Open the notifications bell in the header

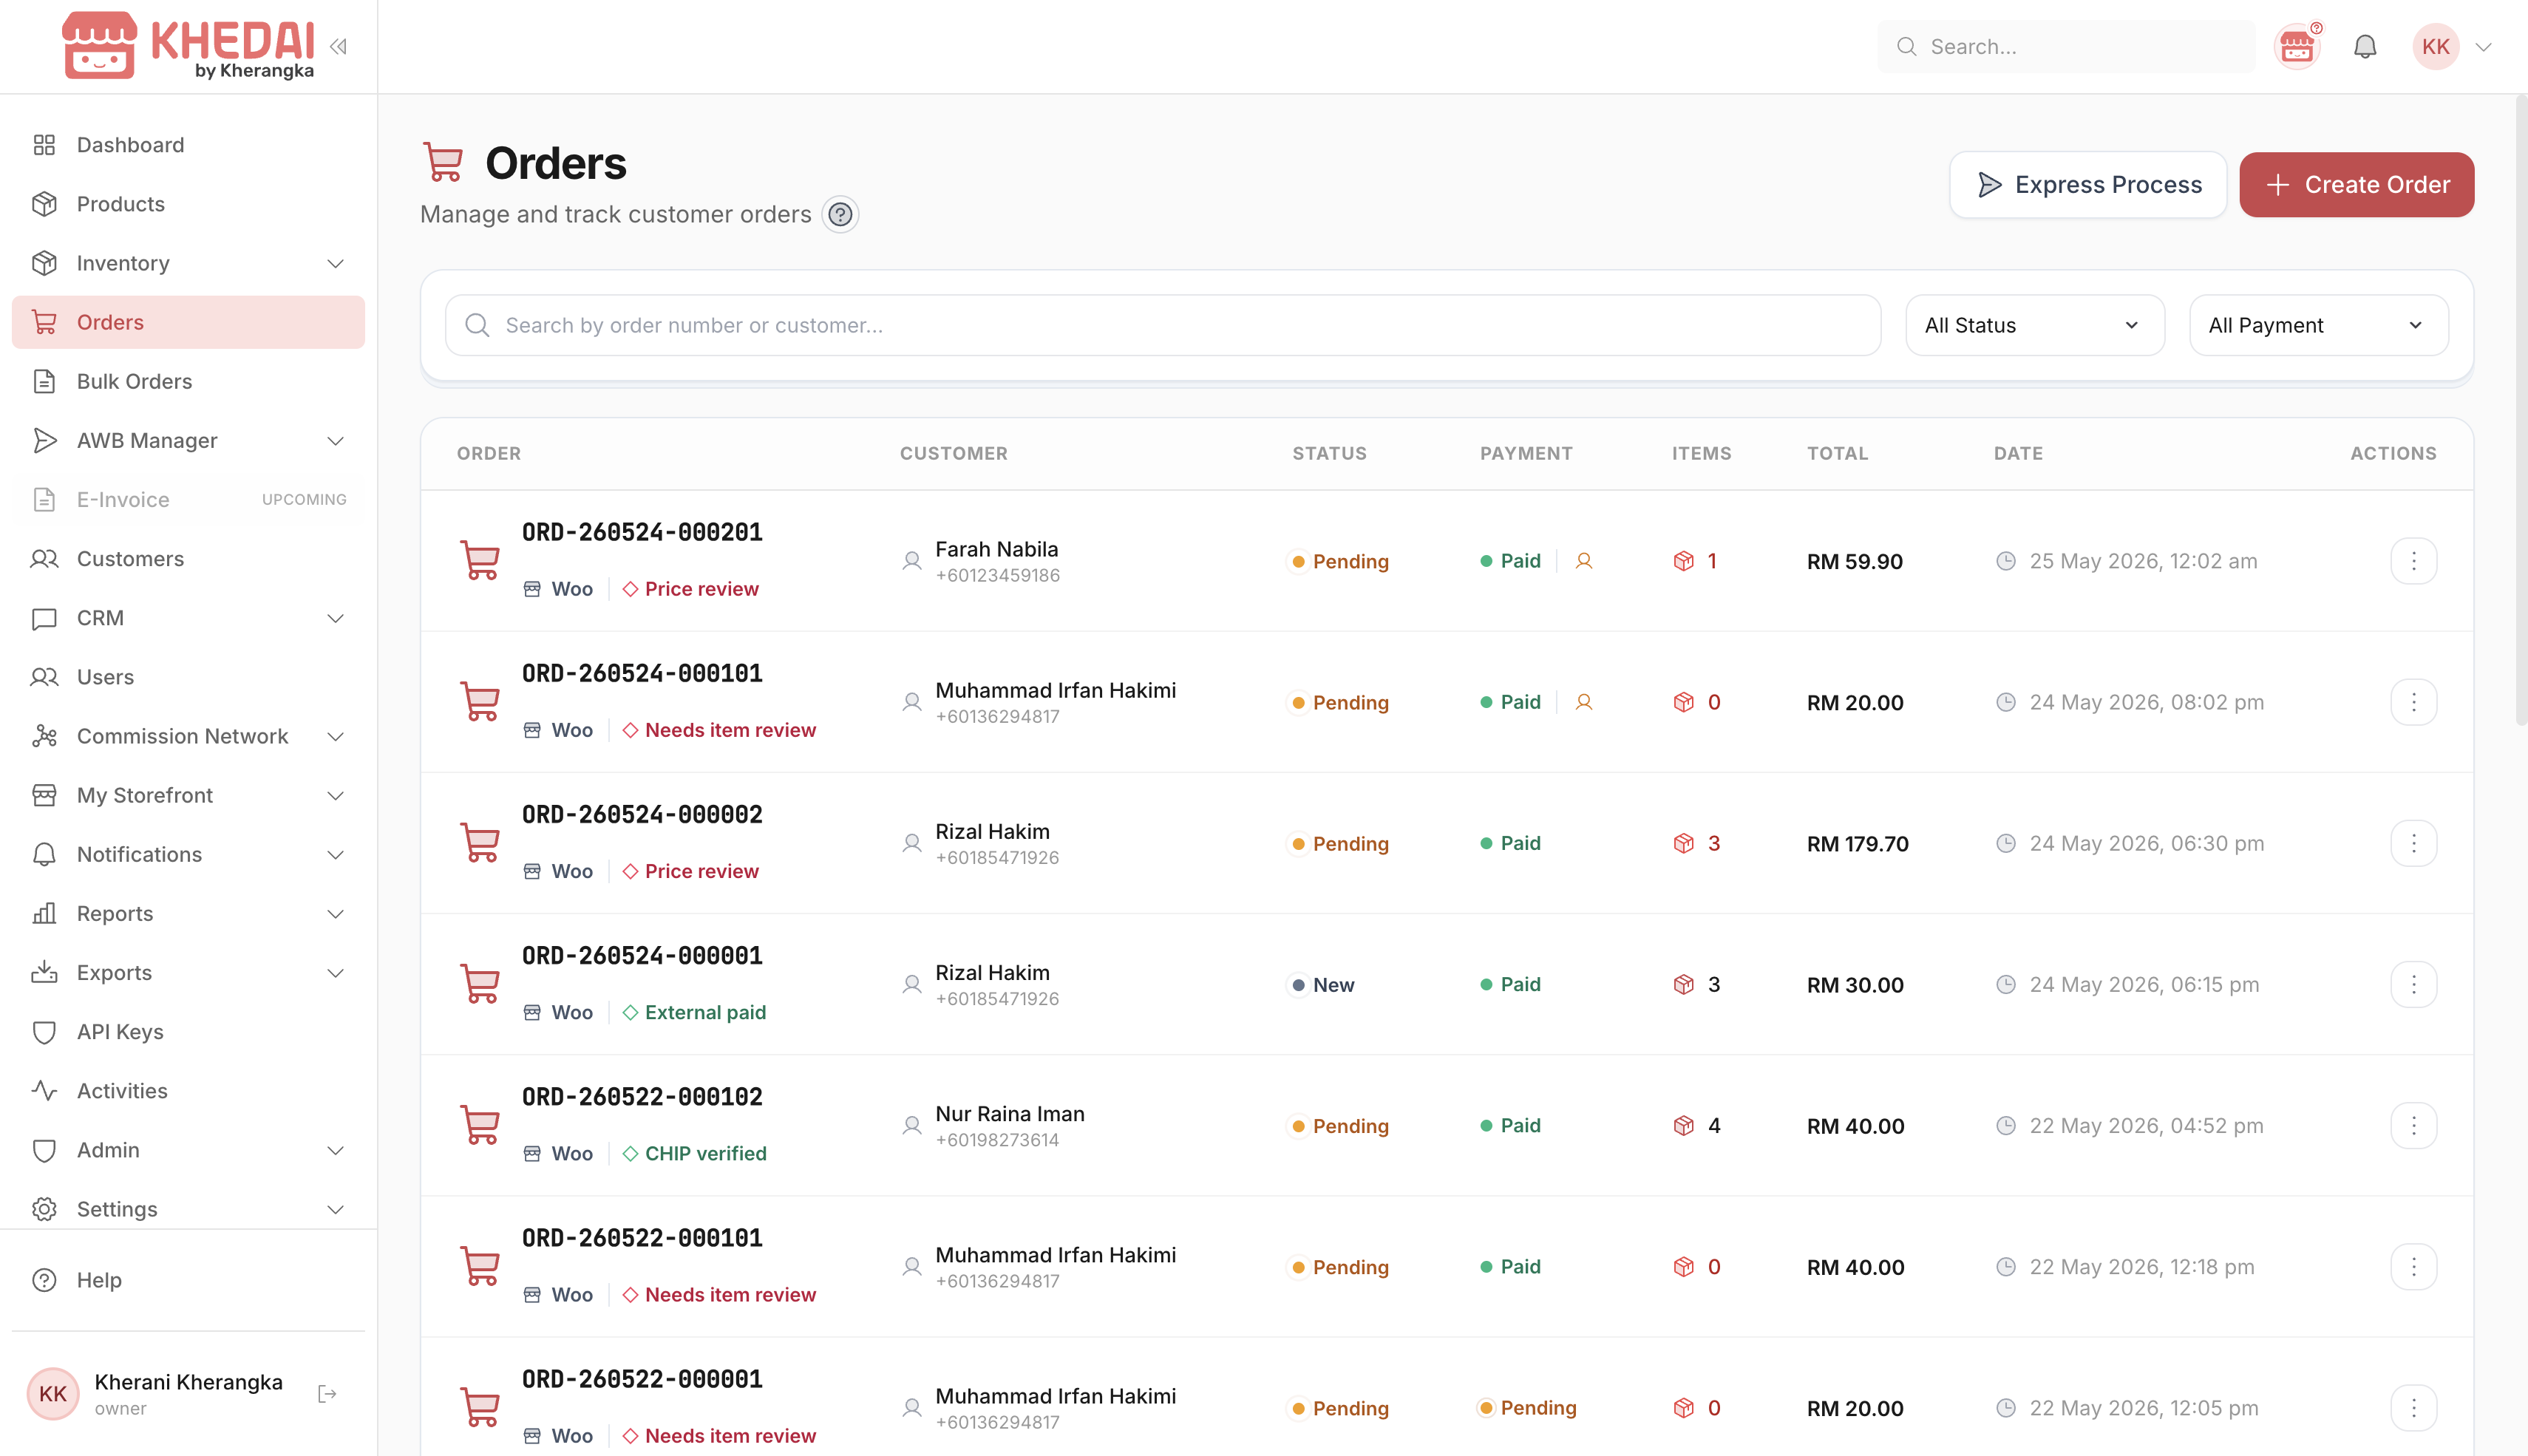(2364, 47)
